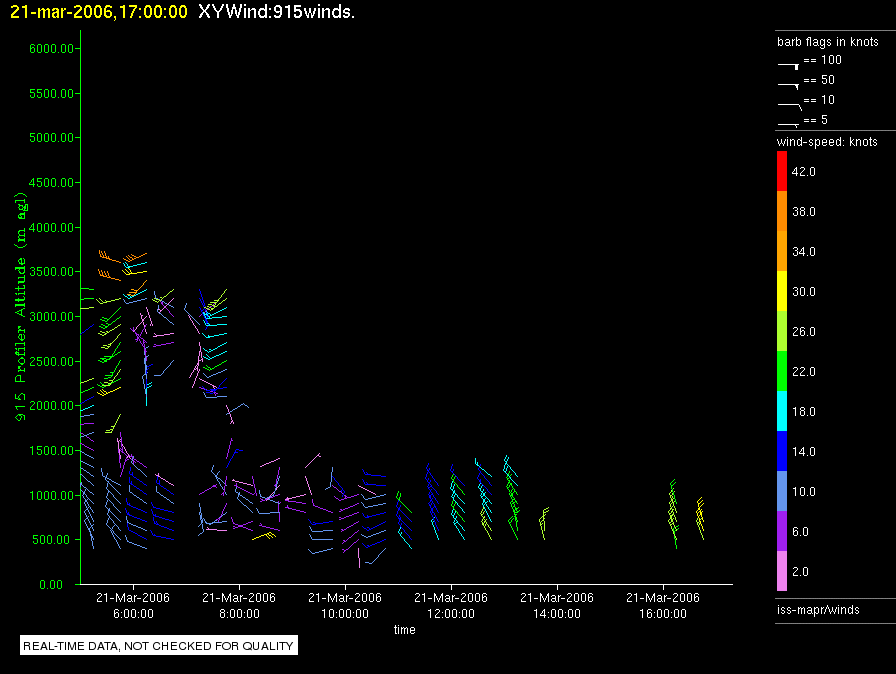
Task: Click the 'REAL-TIME DATA, NOT CHECKED FOR QUALITY' notice
Action: click(158, 645)
